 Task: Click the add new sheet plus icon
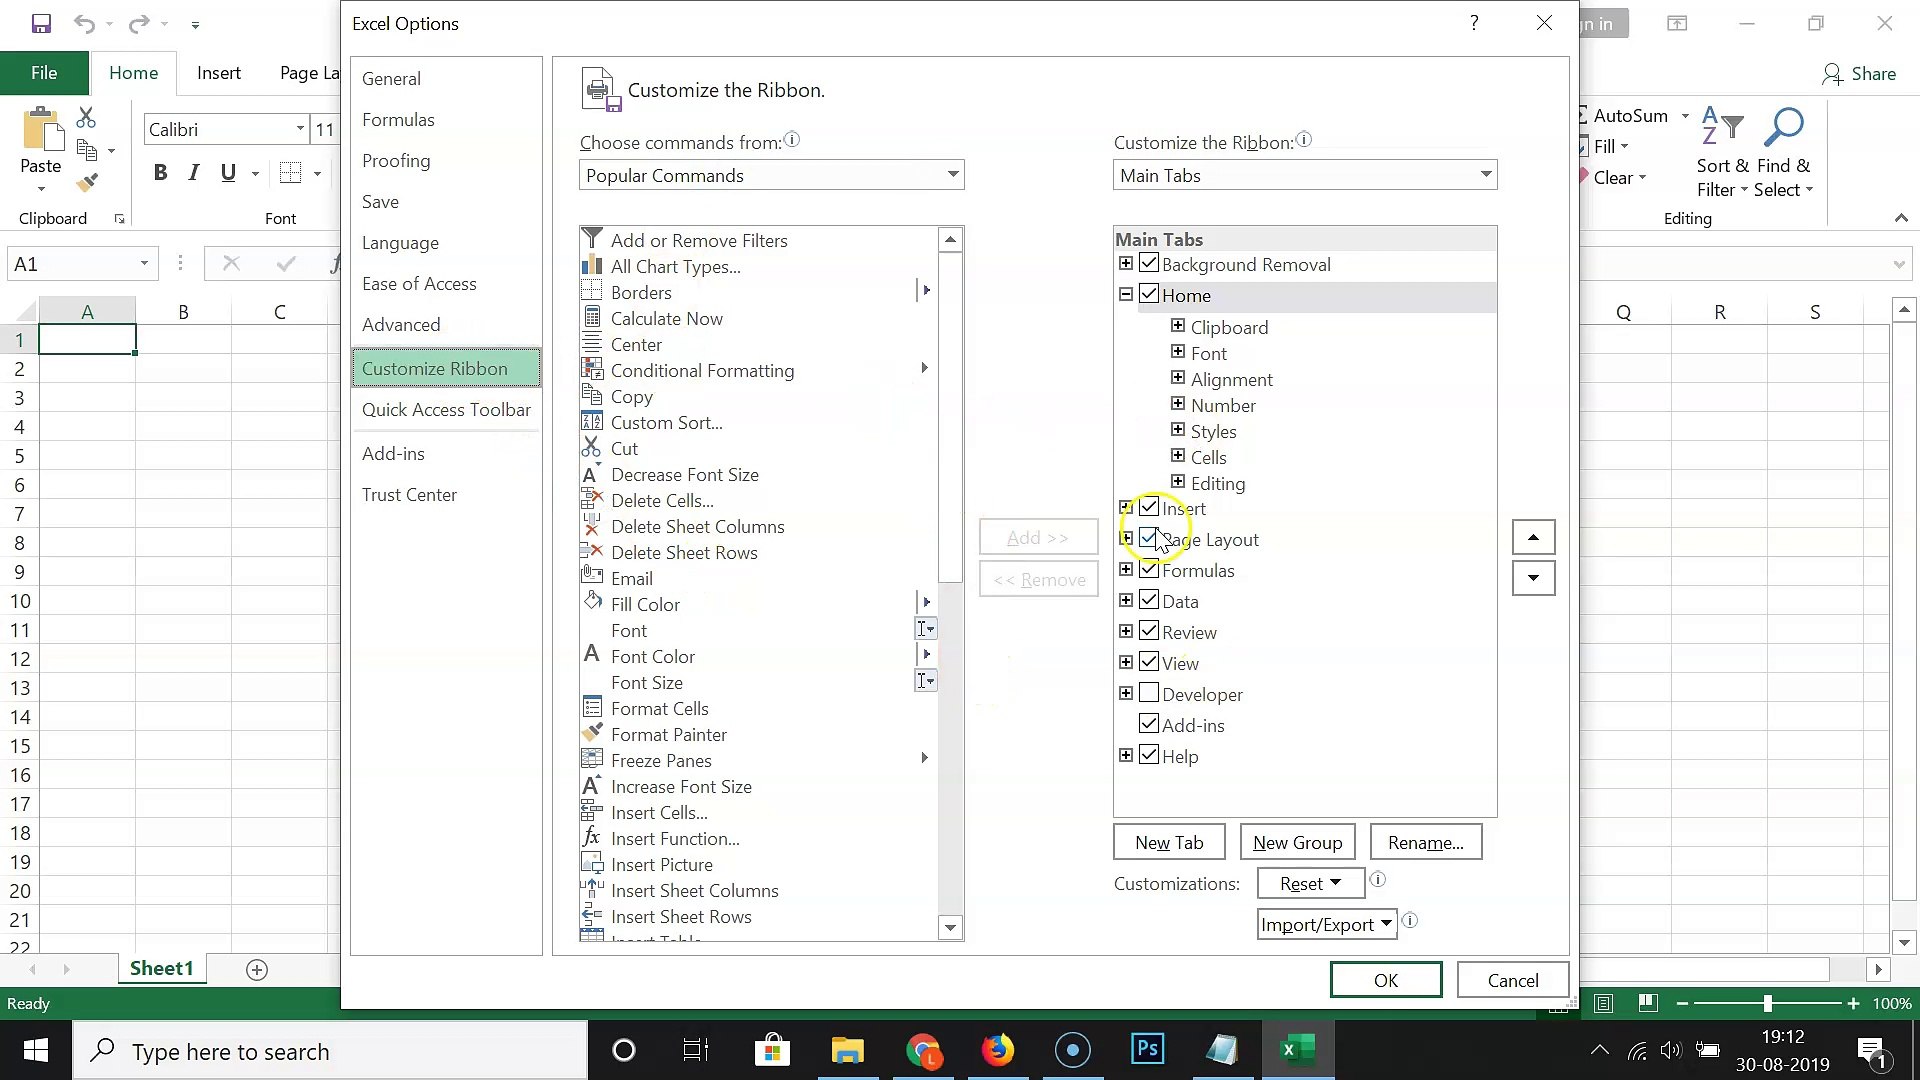pos(257,970)
